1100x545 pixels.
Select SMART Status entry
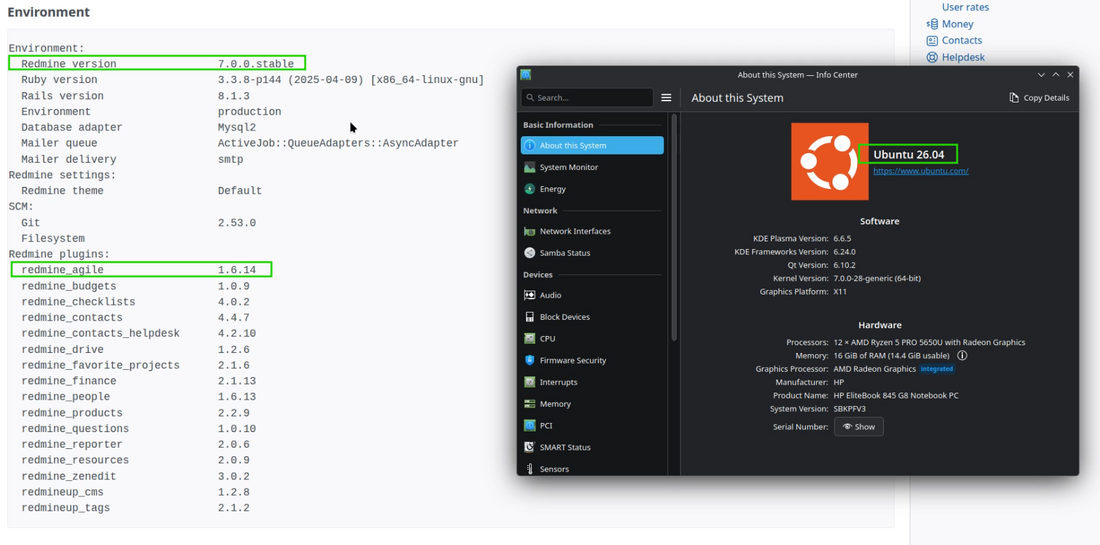592,448
